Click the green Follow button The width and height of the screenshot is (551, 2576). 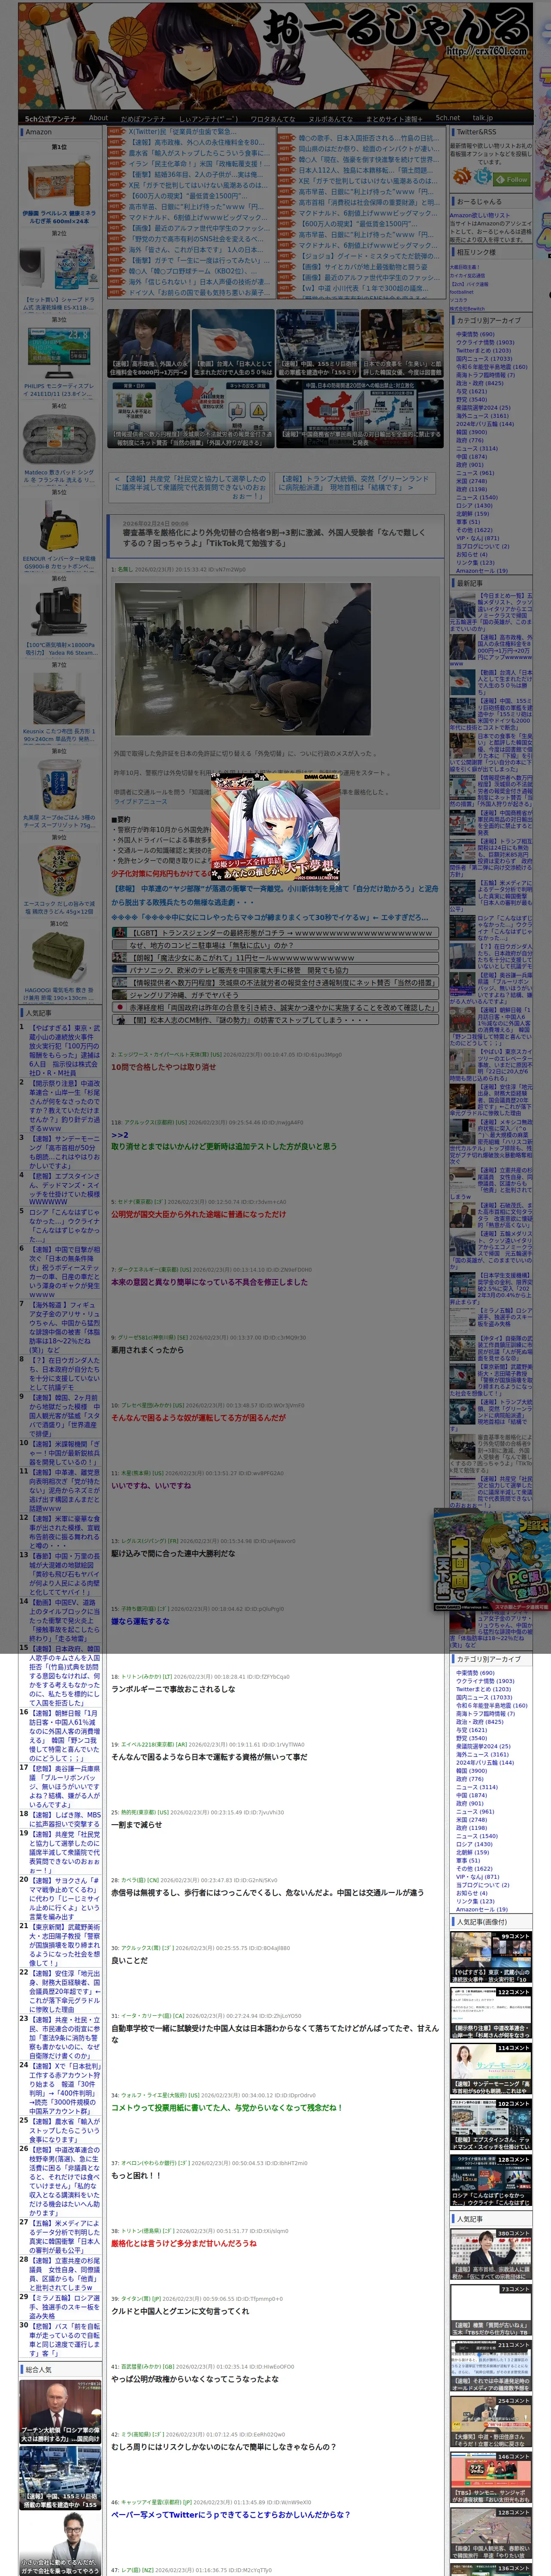click(x=513, y=180)
